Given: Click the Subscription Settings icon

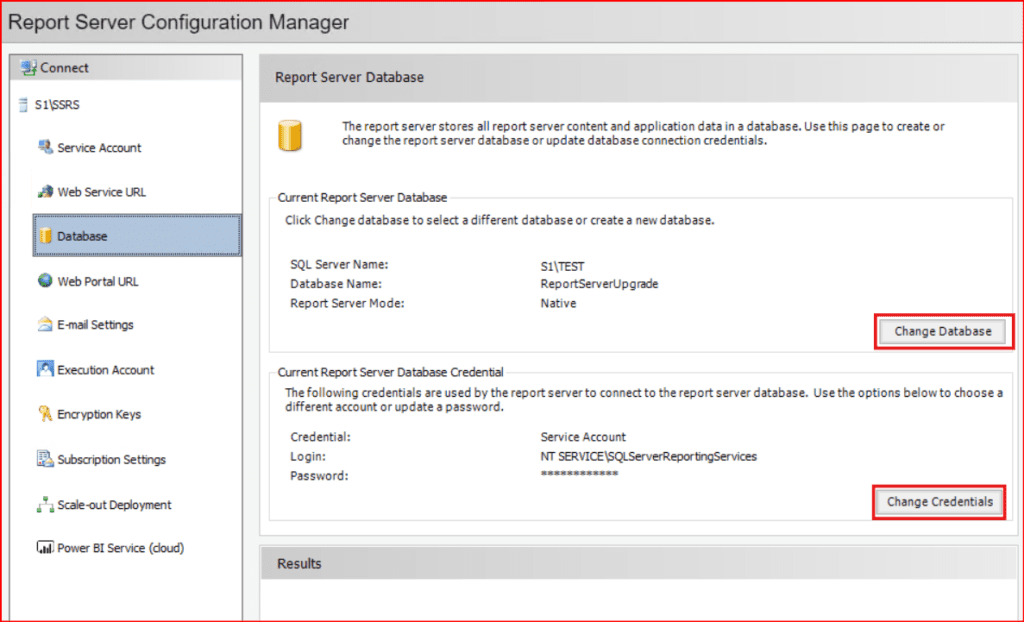Looking at the screenshot, I should [45, 459].
